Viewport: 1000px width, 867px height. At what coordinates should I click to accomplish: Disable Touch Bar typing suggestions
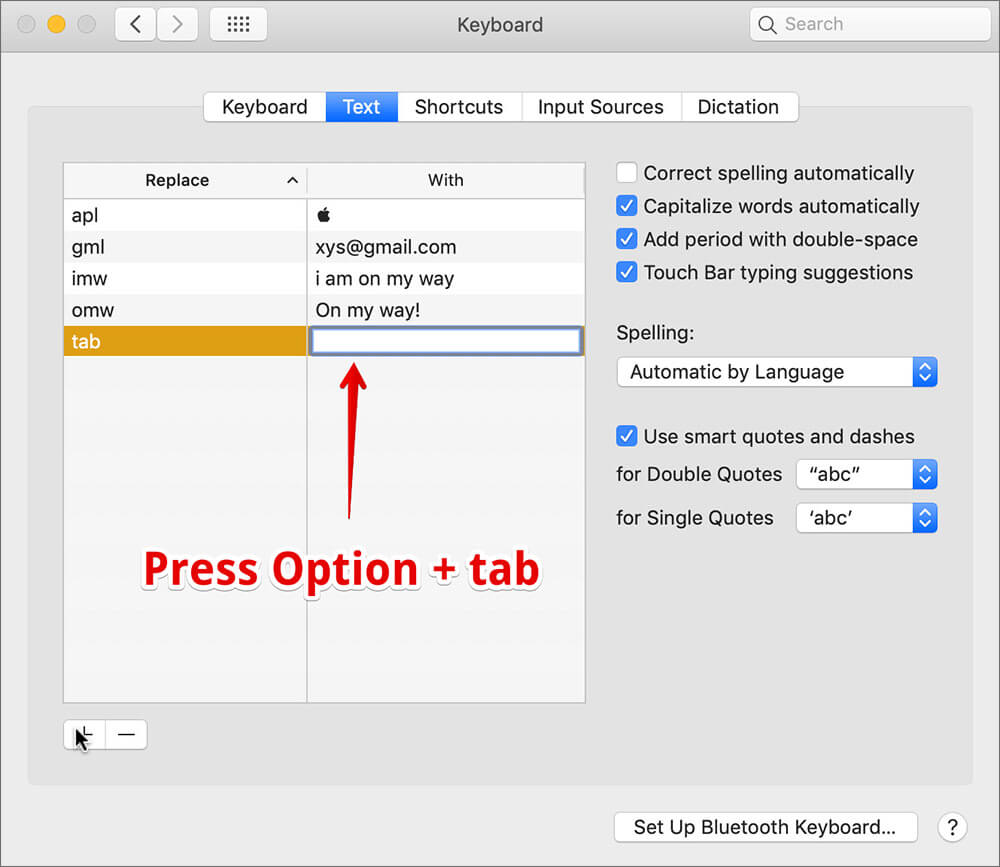pos(626,272)
